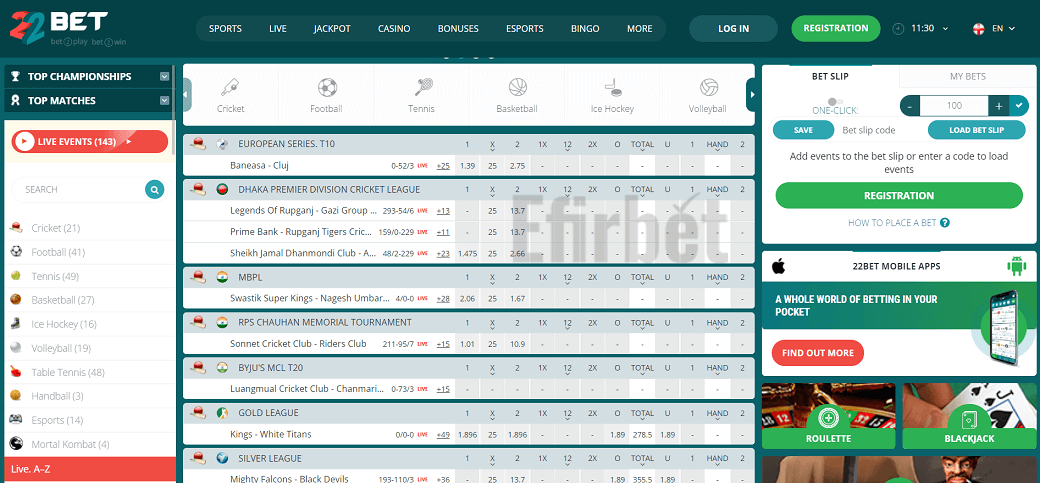Open the Apple iOS app icon
The image size is (1040, 483).
tap(779, 266)
